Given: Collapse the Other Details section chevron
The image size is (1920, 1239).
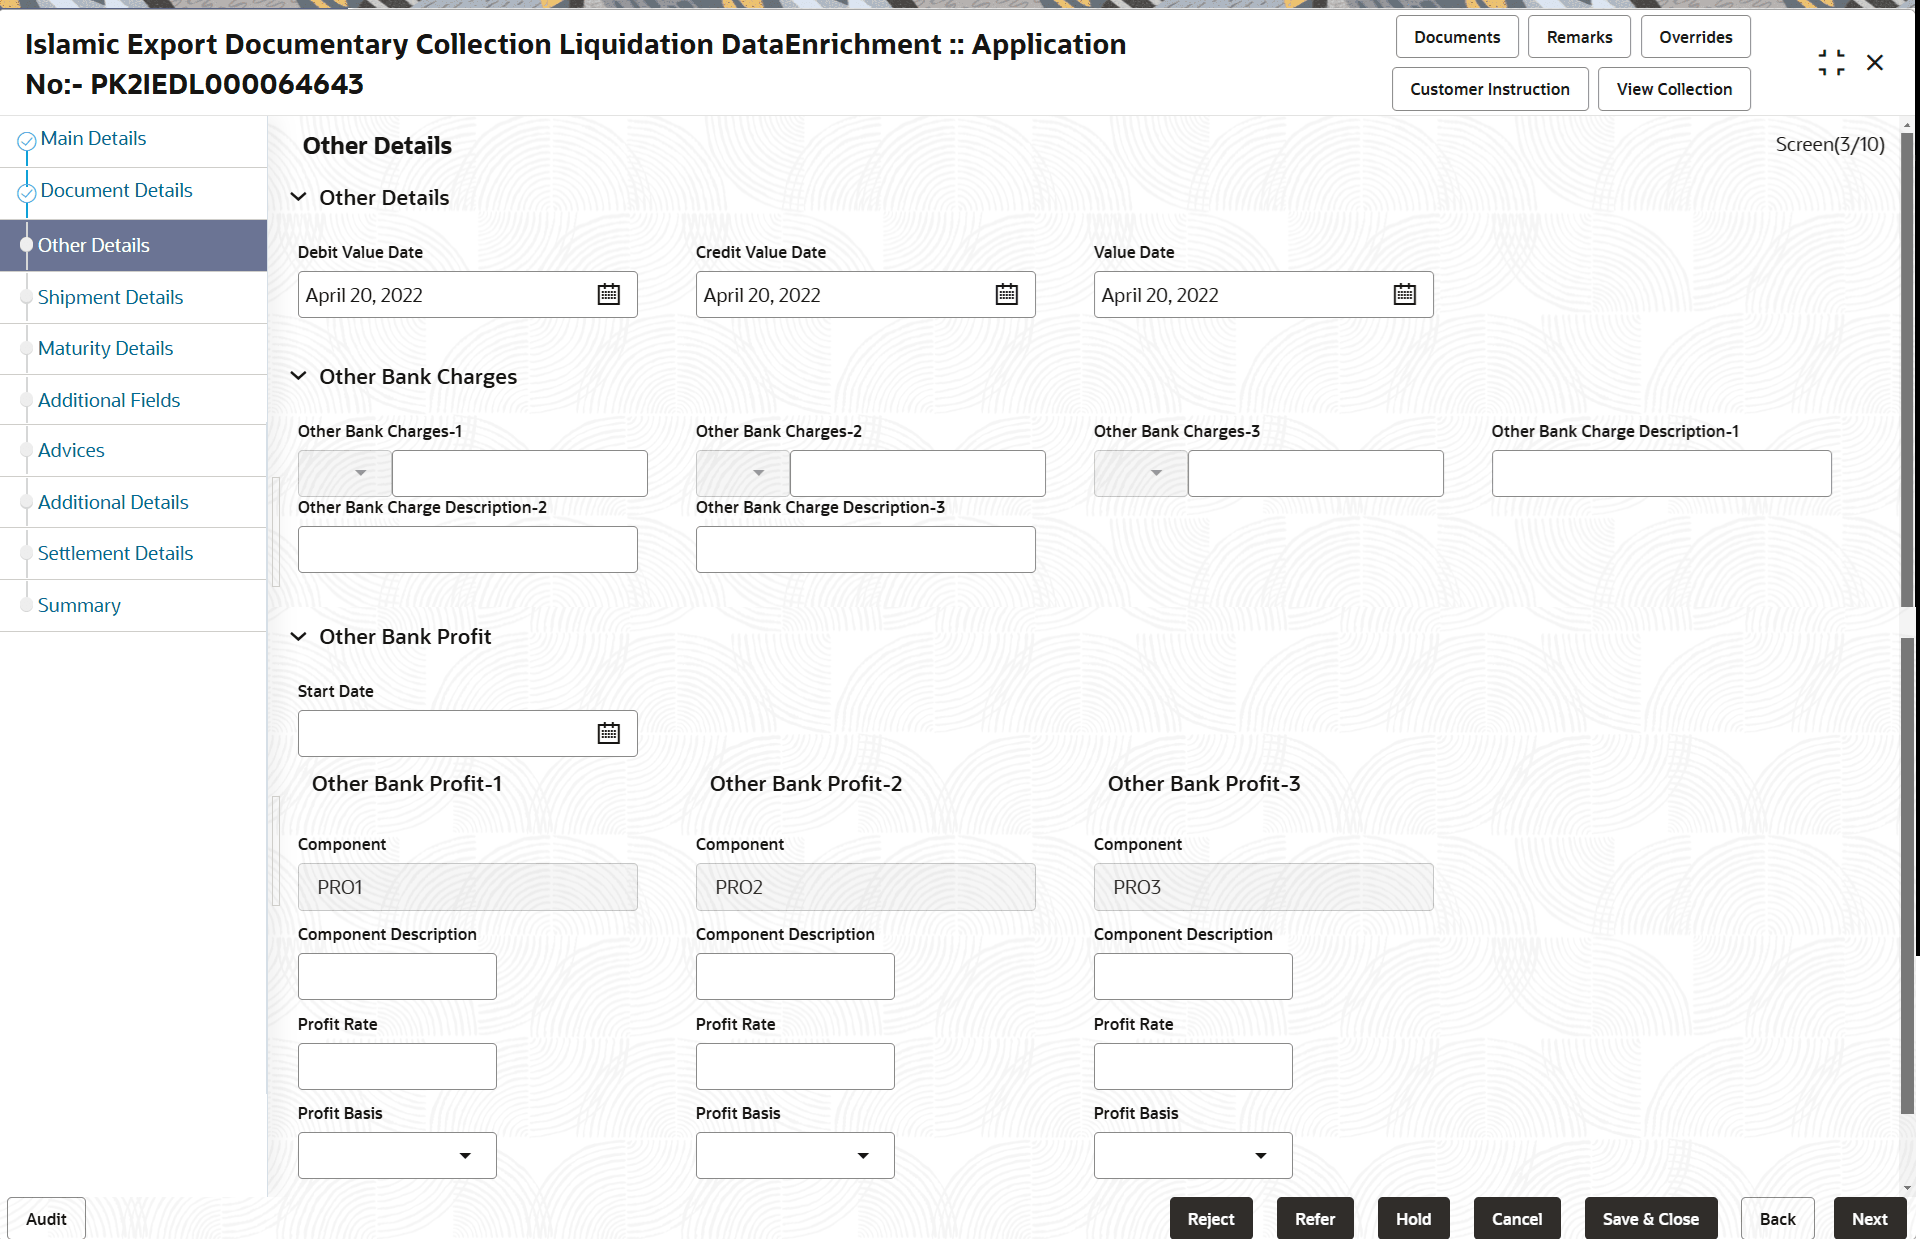Looking at the screenshot, I should click(x=298, y=198).
